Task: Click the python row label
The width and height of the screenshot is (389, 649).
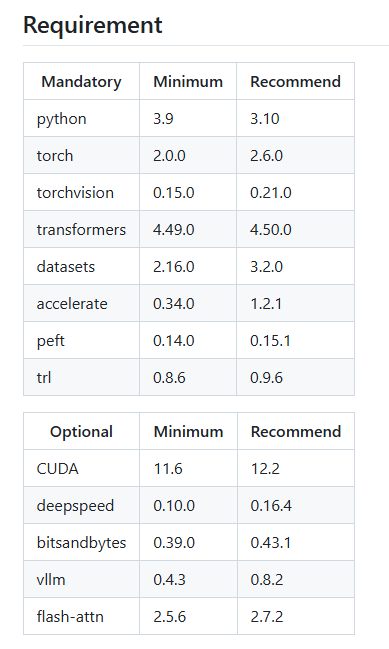Action: point(62,119)
